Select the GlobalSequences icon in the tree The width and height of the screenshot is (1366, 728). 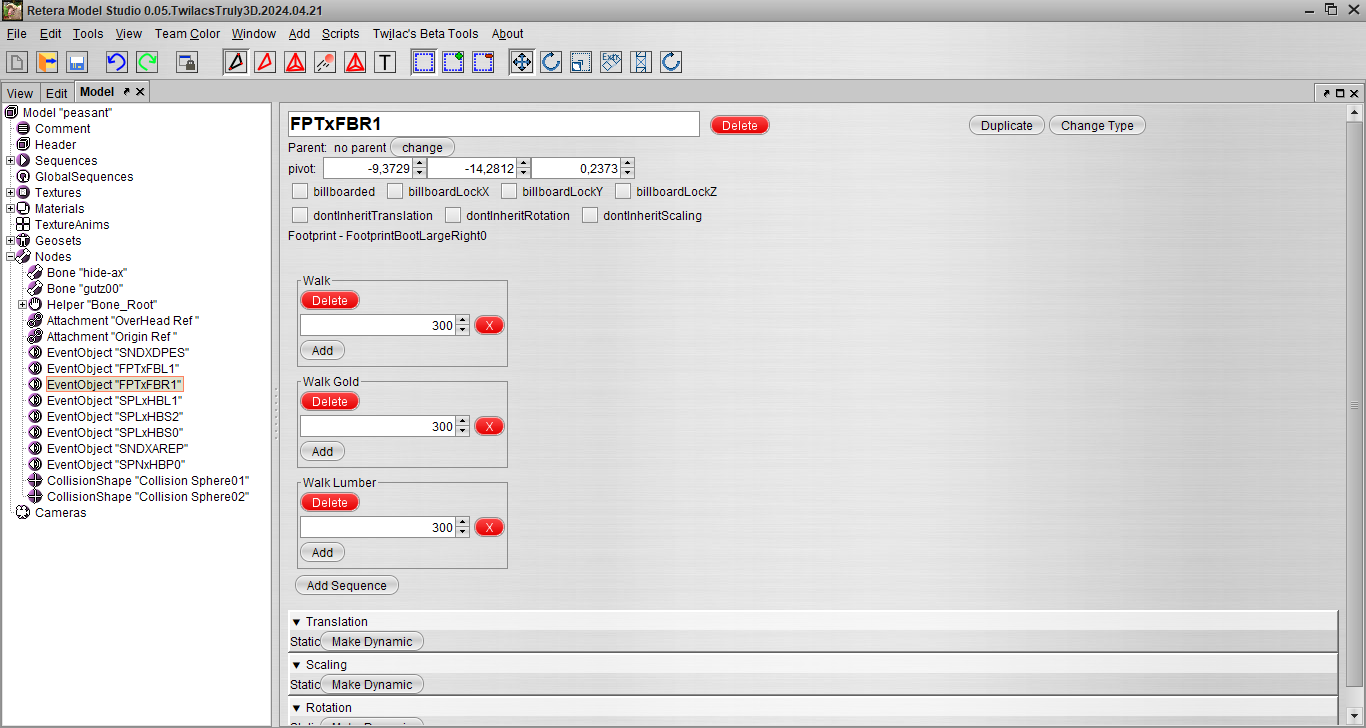(24, 177)
